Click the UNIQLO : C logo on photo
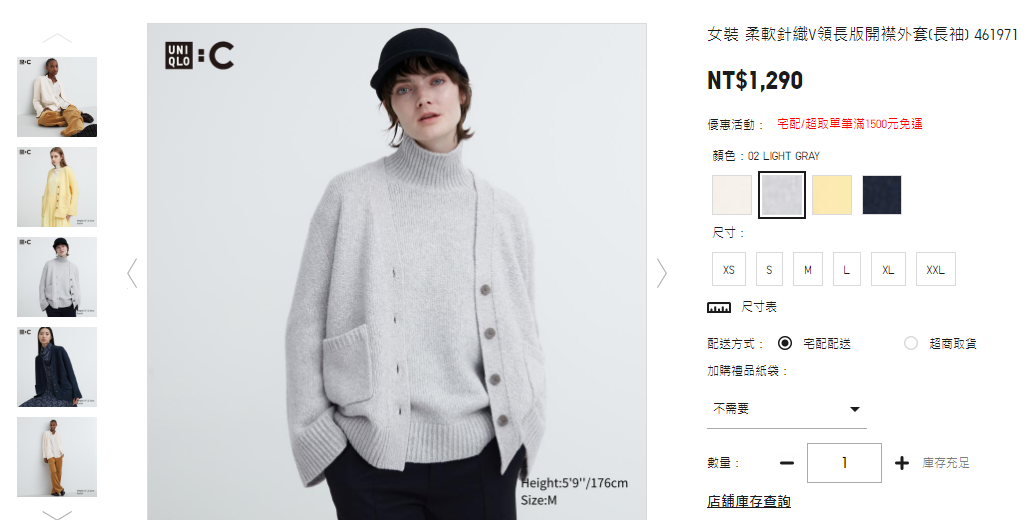Viewport: 1030px width, 520px height. pyautogui.click(x=200, y=55)
